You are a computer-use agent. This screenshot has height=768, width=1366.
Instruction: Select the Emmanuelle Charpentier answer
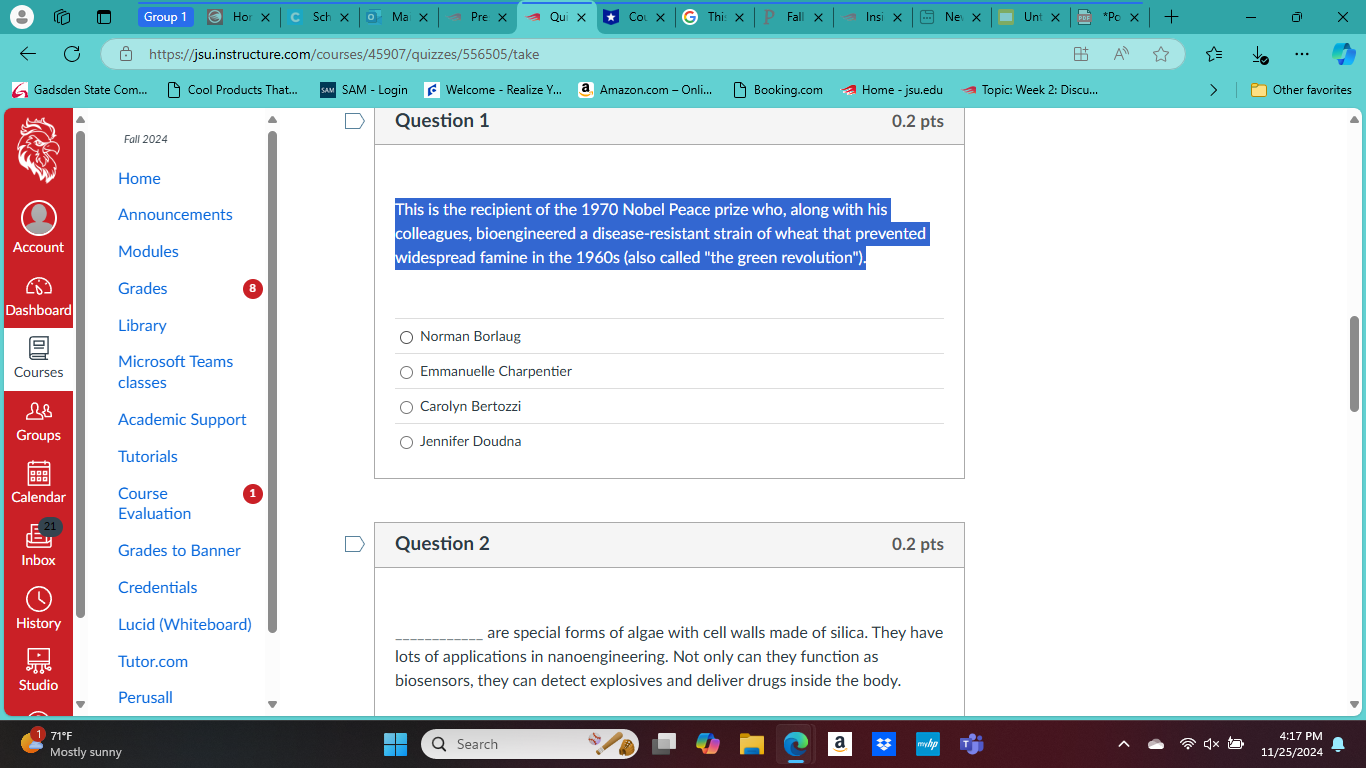point(406,372)
